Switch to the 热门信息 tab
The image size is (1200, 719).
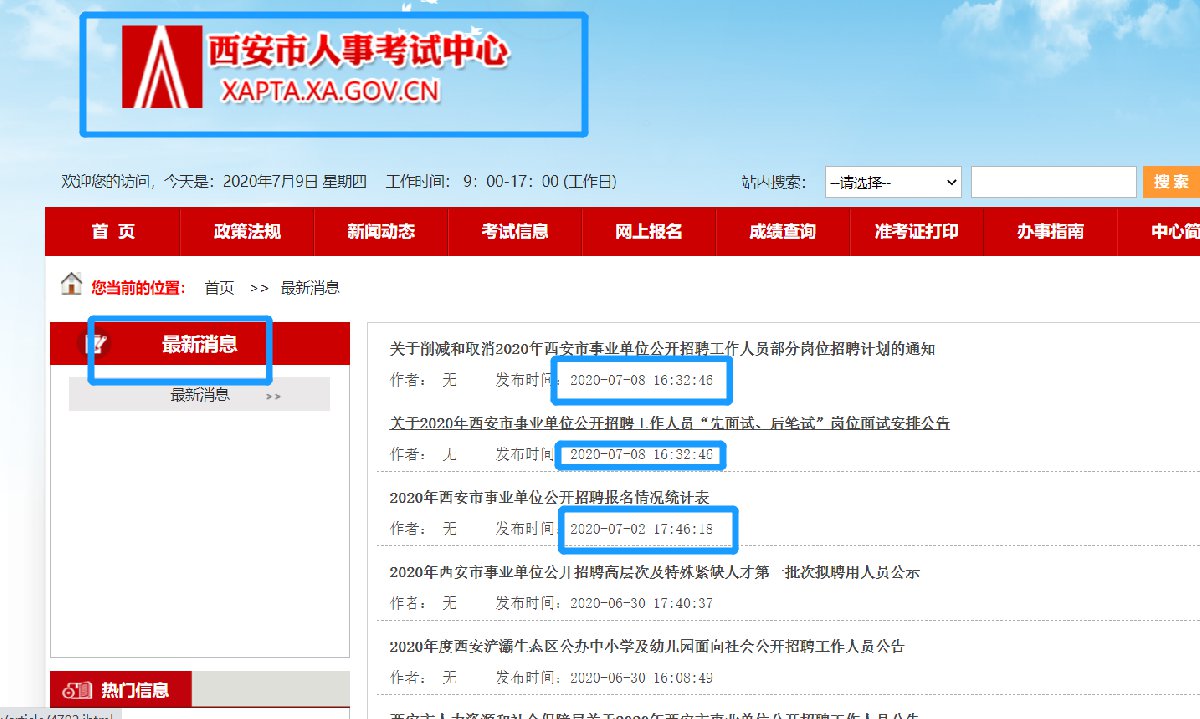pyautogui.click(x=134, y=690)
